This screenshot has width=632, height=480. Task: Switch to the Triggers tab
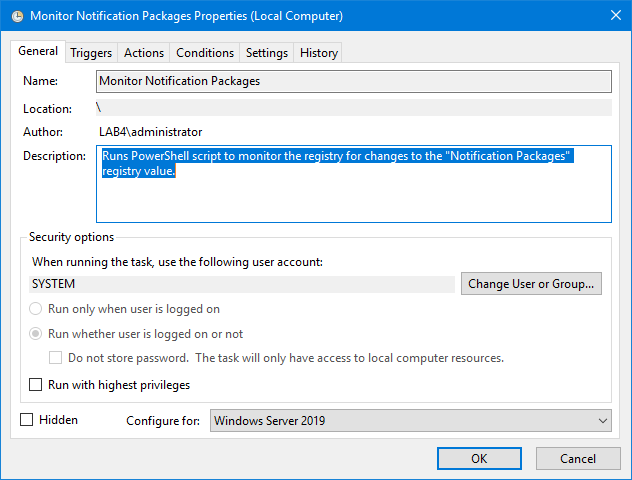91,53
